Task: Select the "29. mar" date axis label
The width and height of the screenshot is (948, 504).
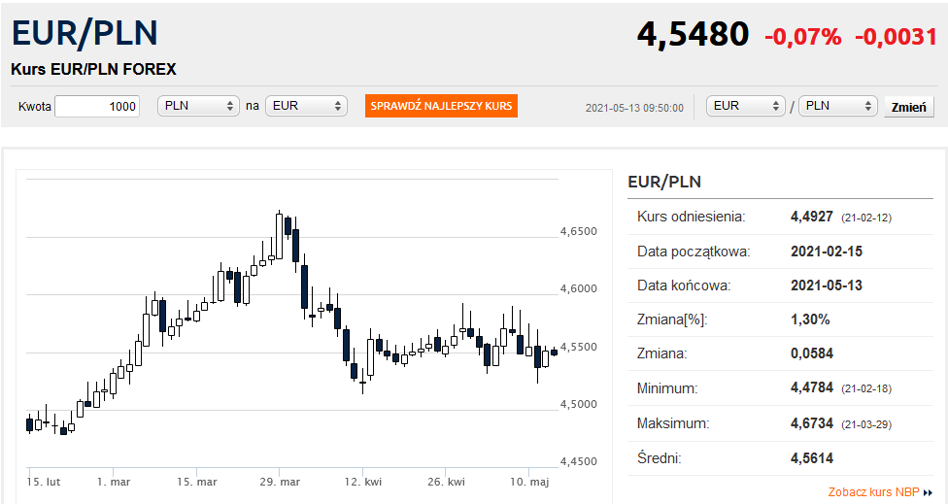Action: (280, 481)
